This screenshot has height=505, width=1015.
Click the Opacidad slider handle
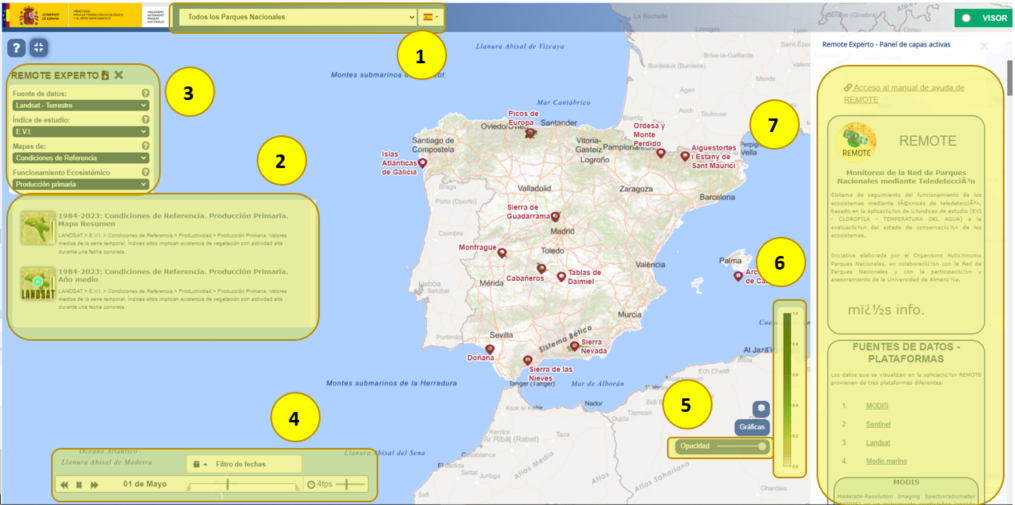762,446
